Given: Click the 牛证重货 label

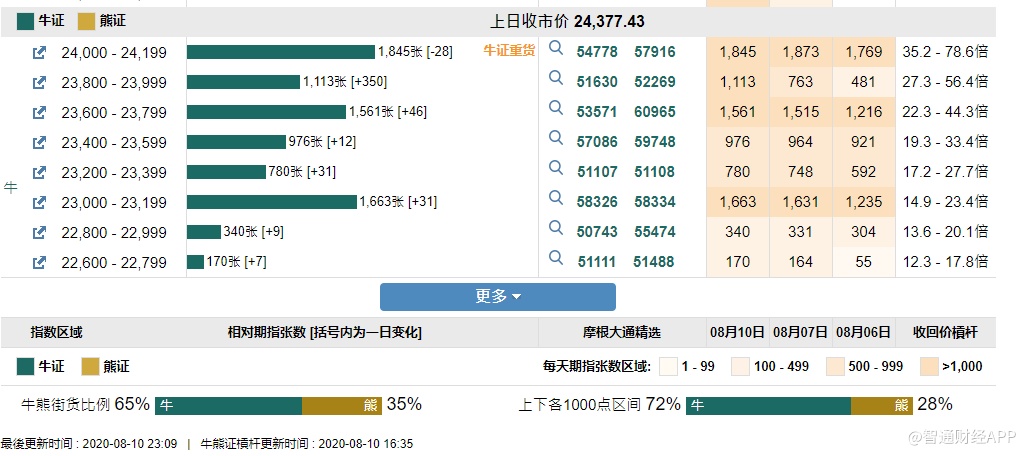Looking at the screenshot, I should [x=509, y=50].
